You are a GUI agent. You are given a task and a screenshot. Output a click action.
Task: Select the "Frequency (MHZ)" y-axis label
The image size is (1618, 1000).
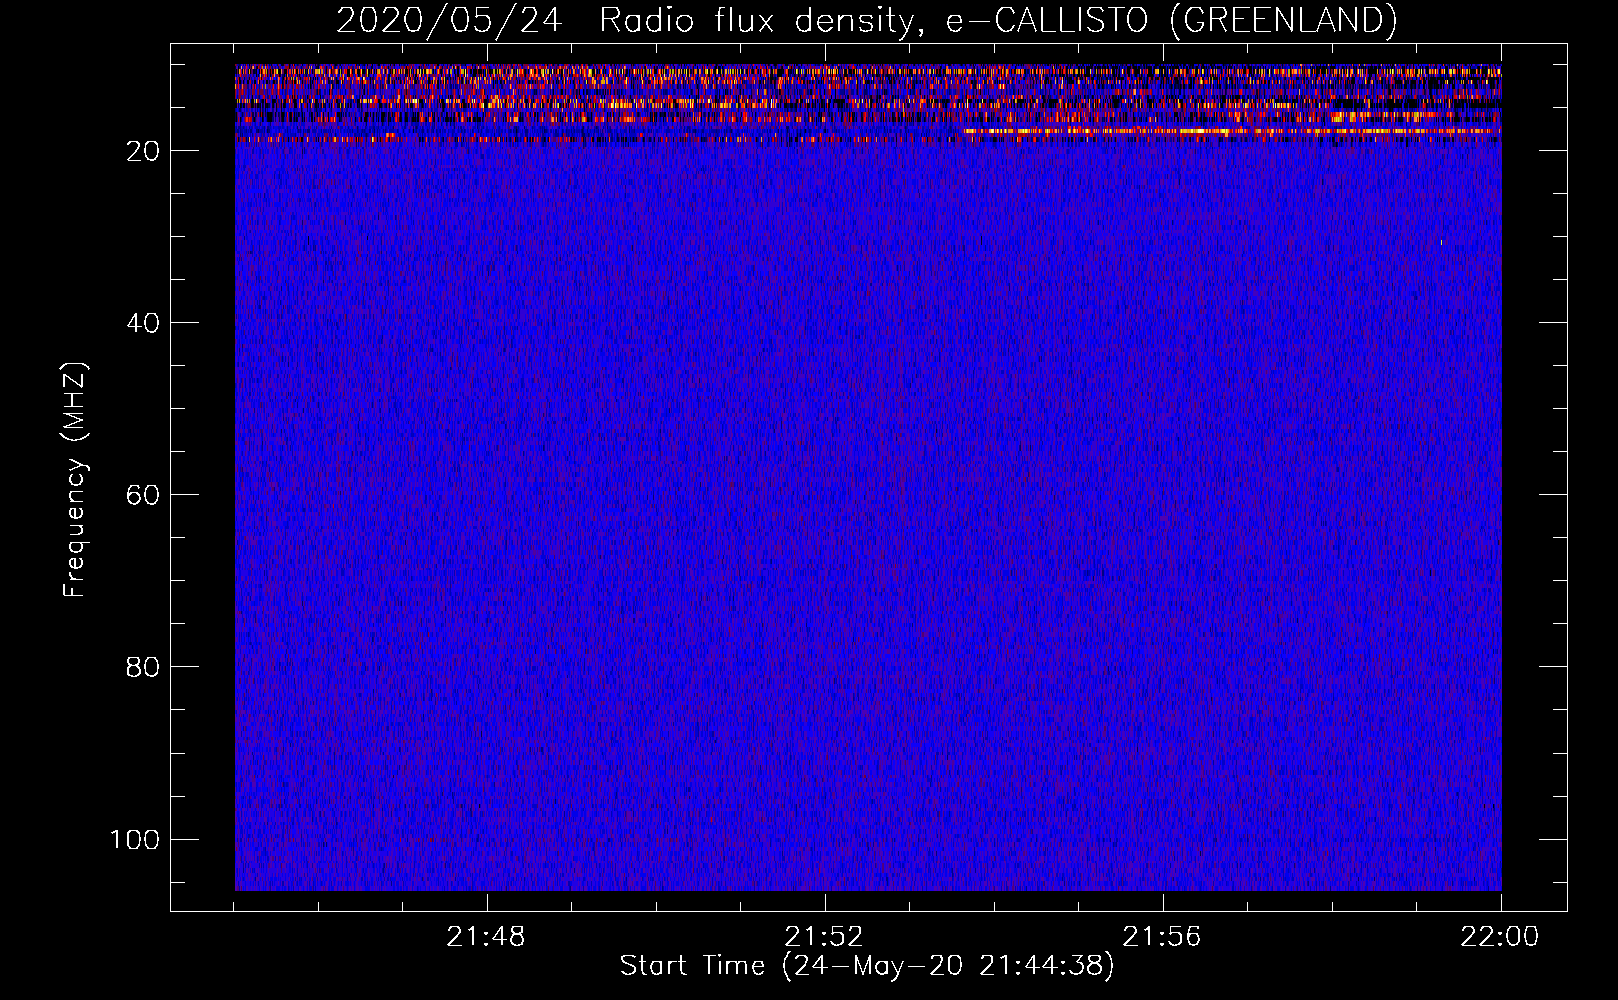click(75, 479)
